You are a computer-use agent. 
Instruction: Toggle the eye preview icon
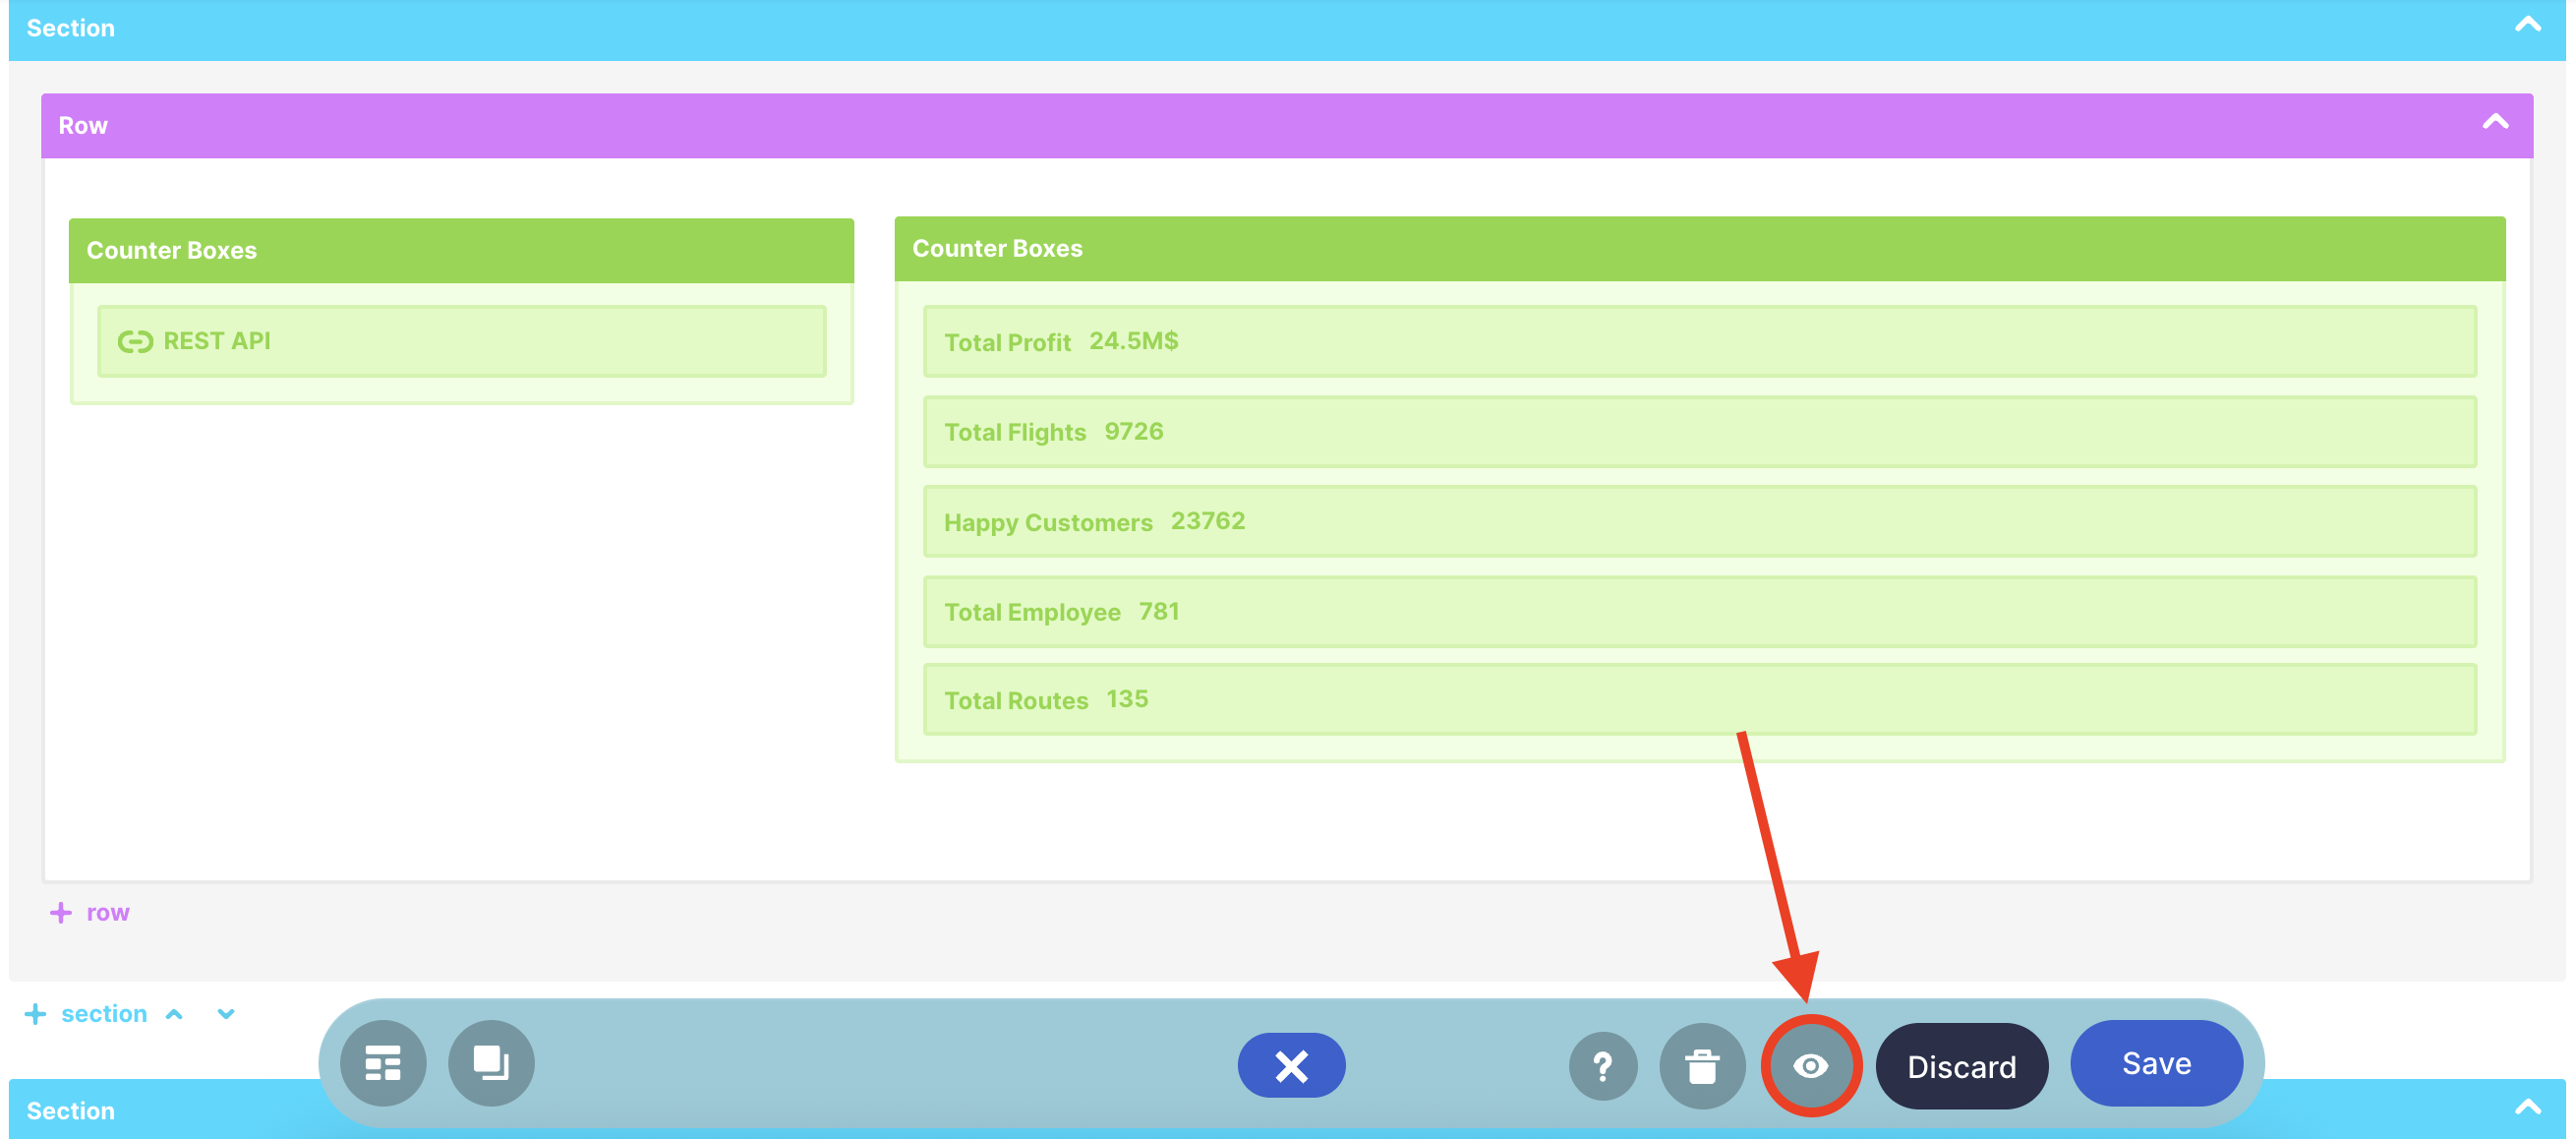pyautogui.click(x=1810, y=1066)
